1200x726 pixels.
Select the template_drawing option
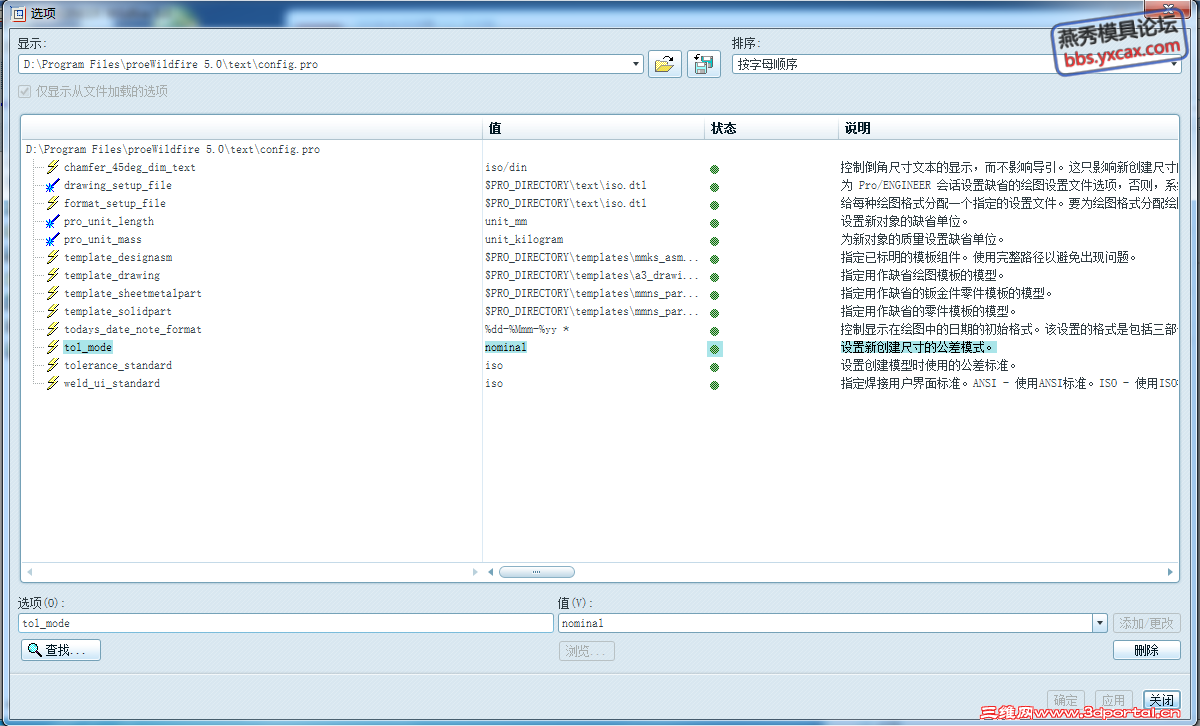point(112,275)
